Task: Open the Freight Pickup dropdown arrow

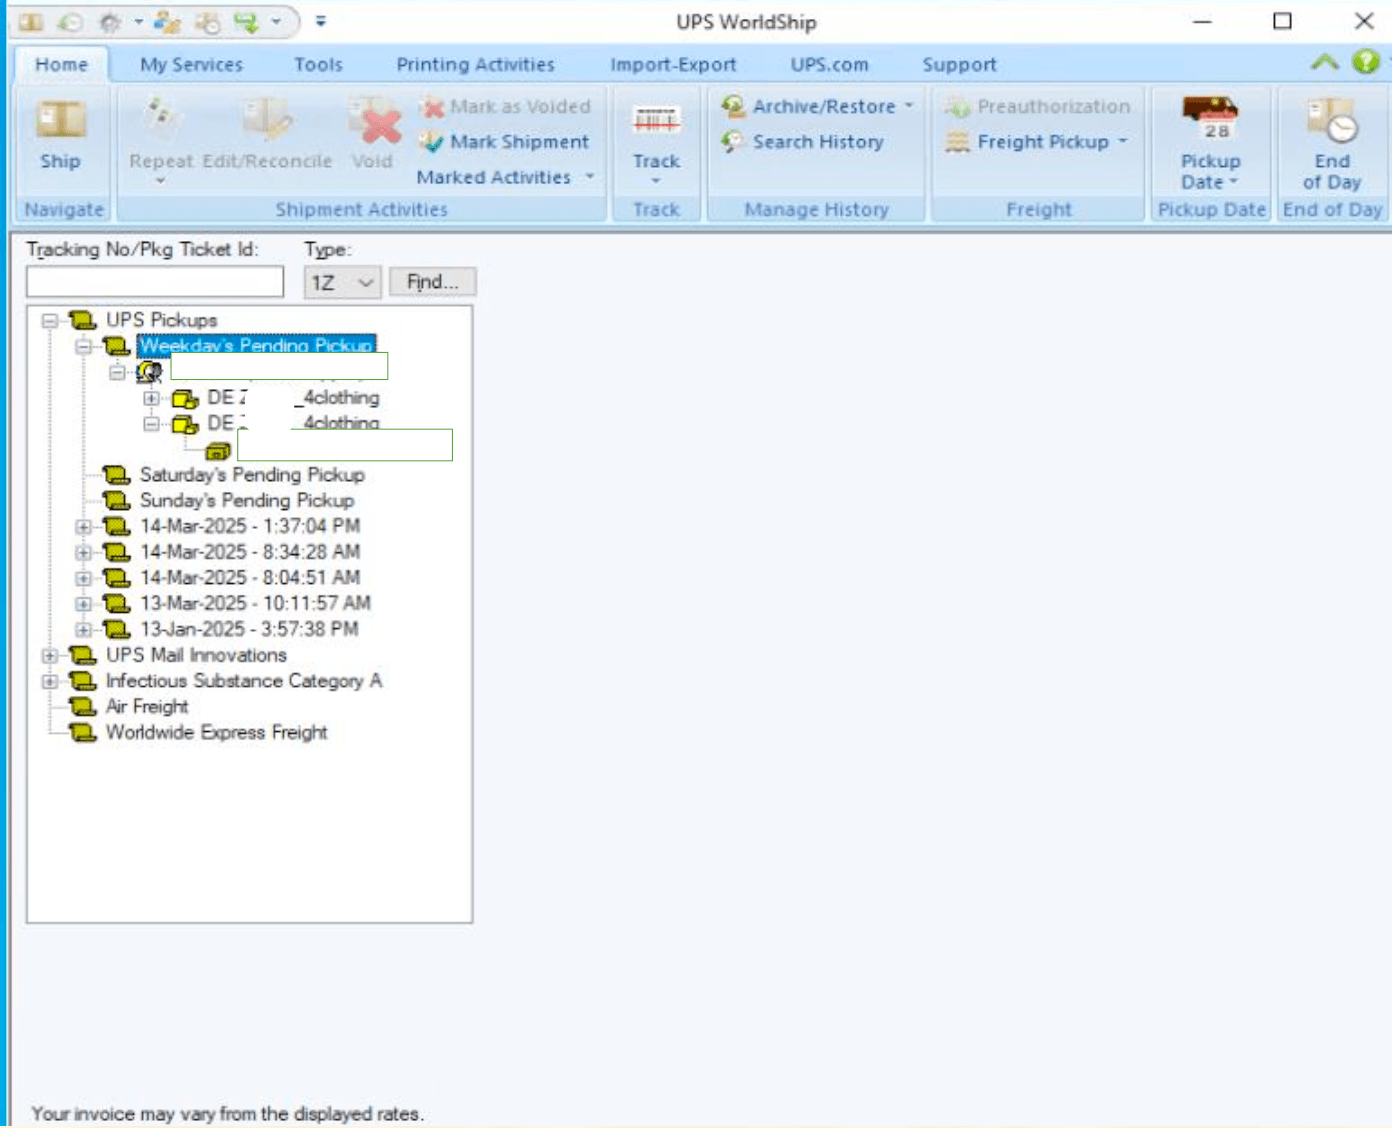Action: pos(1123,142)
